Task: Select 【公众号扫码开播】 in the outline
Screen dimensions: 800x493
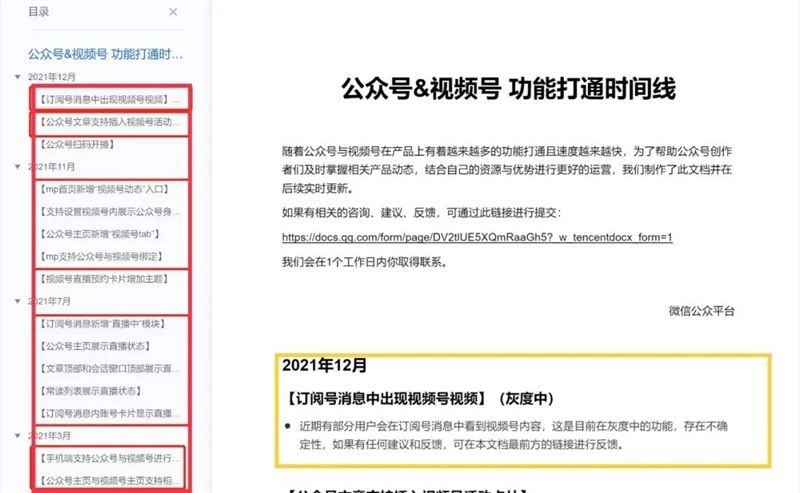Action: 78,144
